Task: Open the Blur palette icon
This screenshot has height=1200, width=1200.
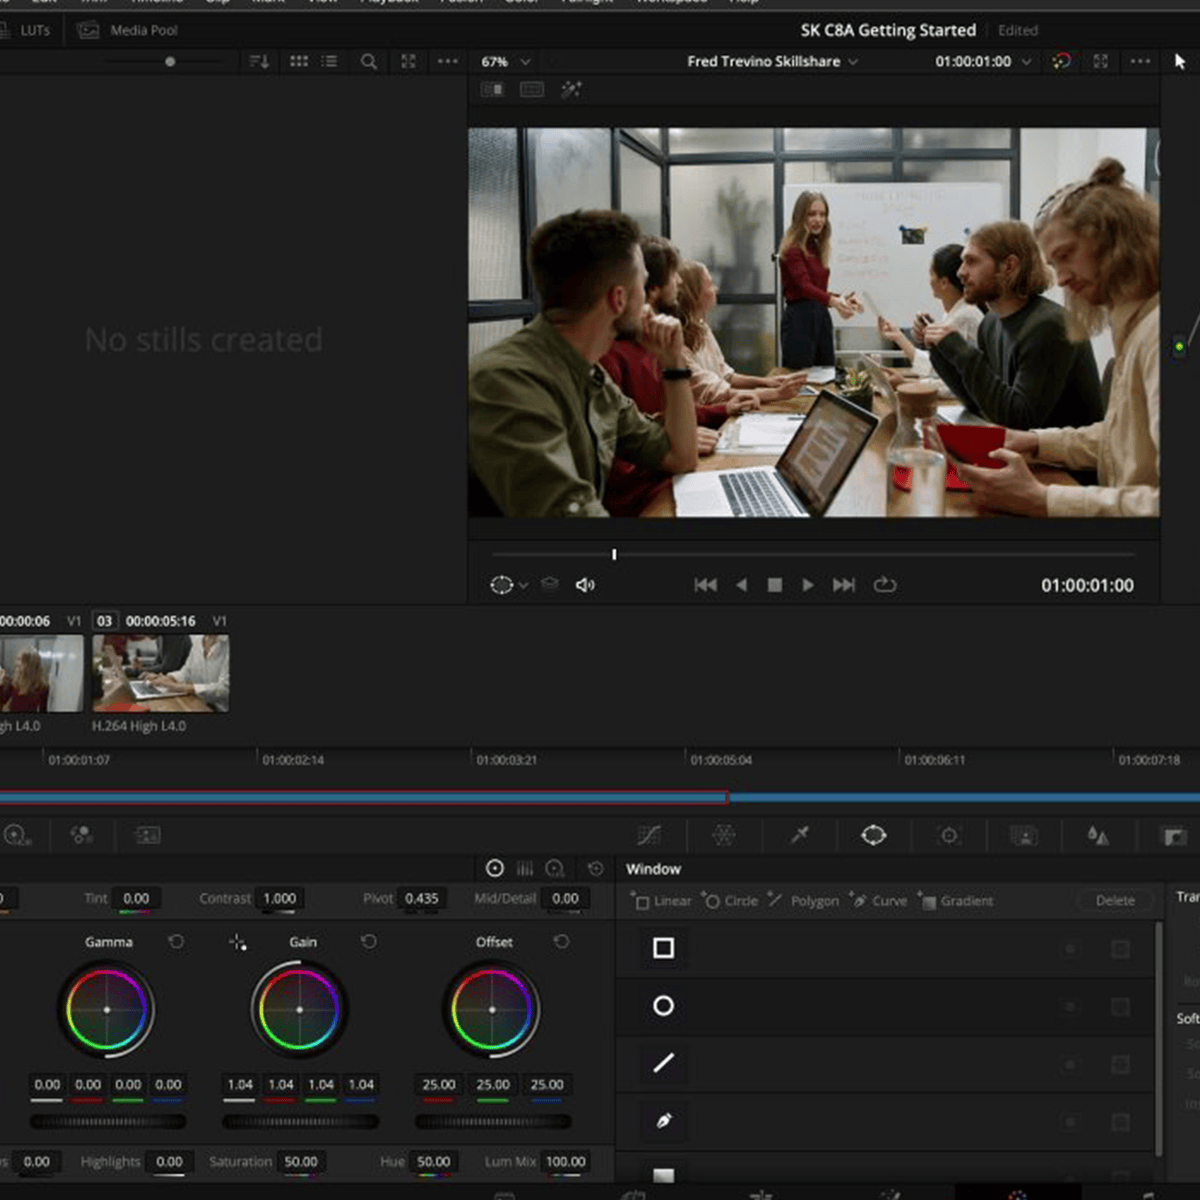Action: pos(1098,835)
